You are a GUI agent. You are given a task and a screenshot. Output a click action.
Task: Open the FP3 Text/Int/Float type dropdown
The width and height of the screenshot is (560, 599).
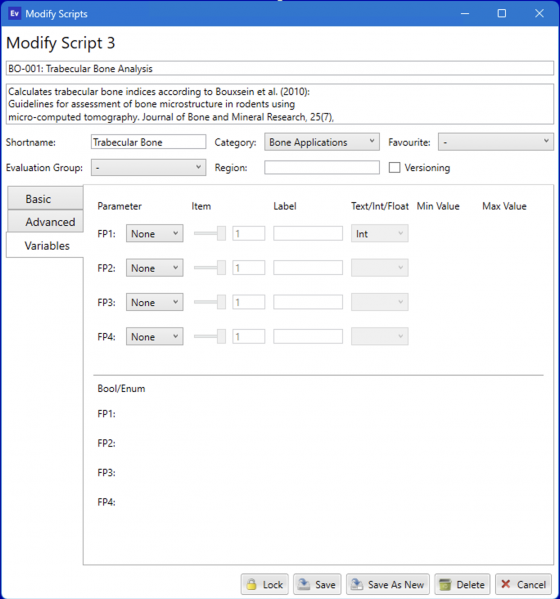pos(379,302)
